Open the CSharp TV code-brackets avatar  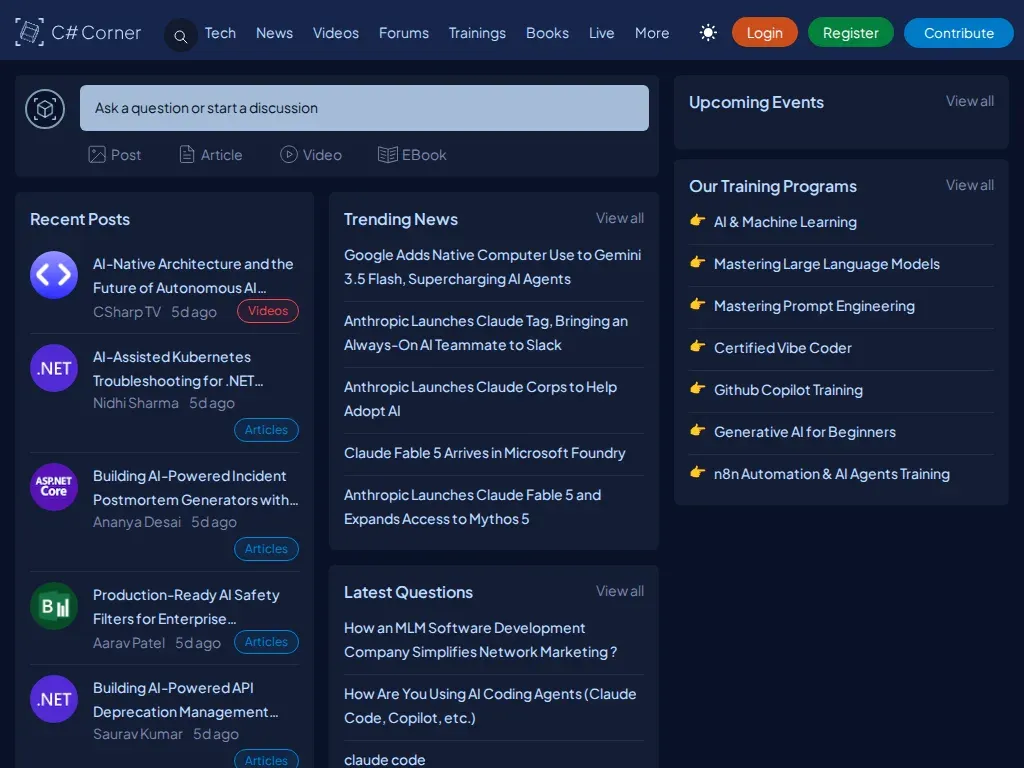point(54,275)
